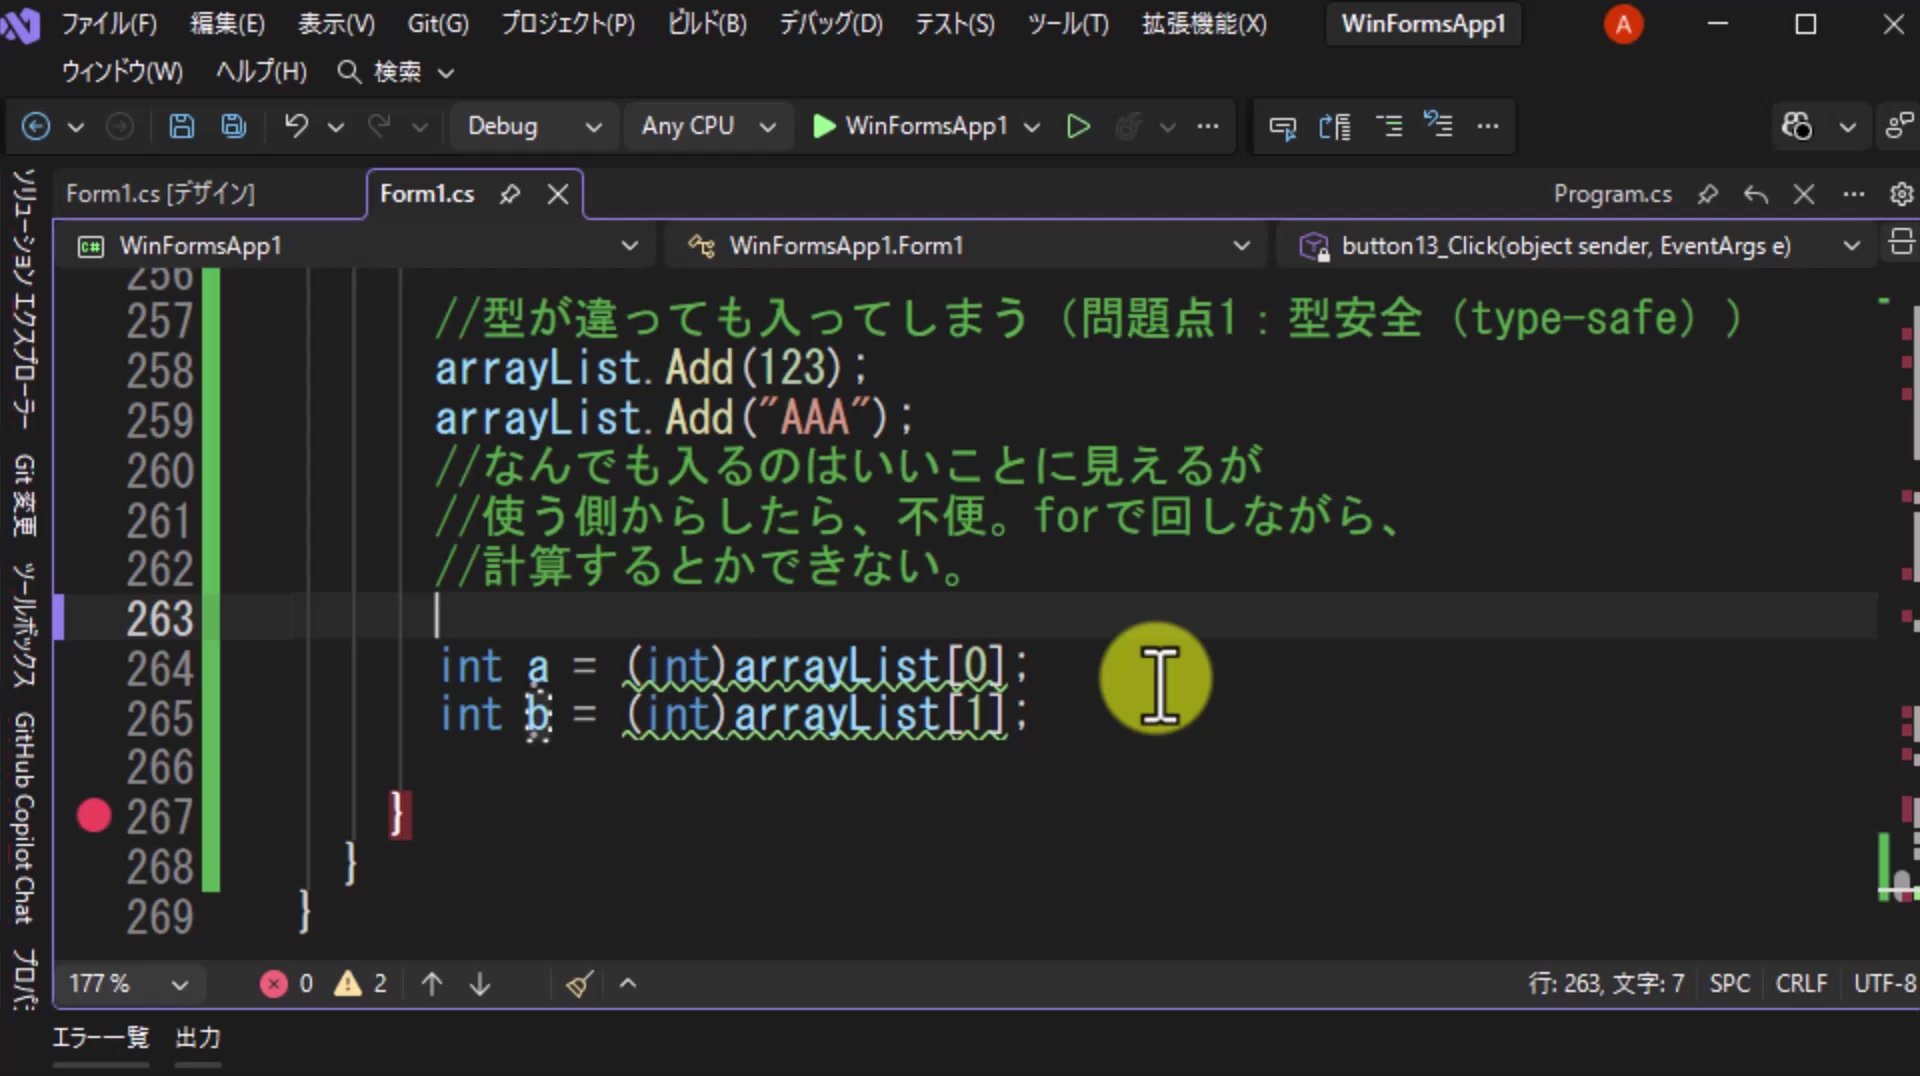Click the Undo arrow icon
Screen dimensions: 1920x1076
(x=296, y=126)
